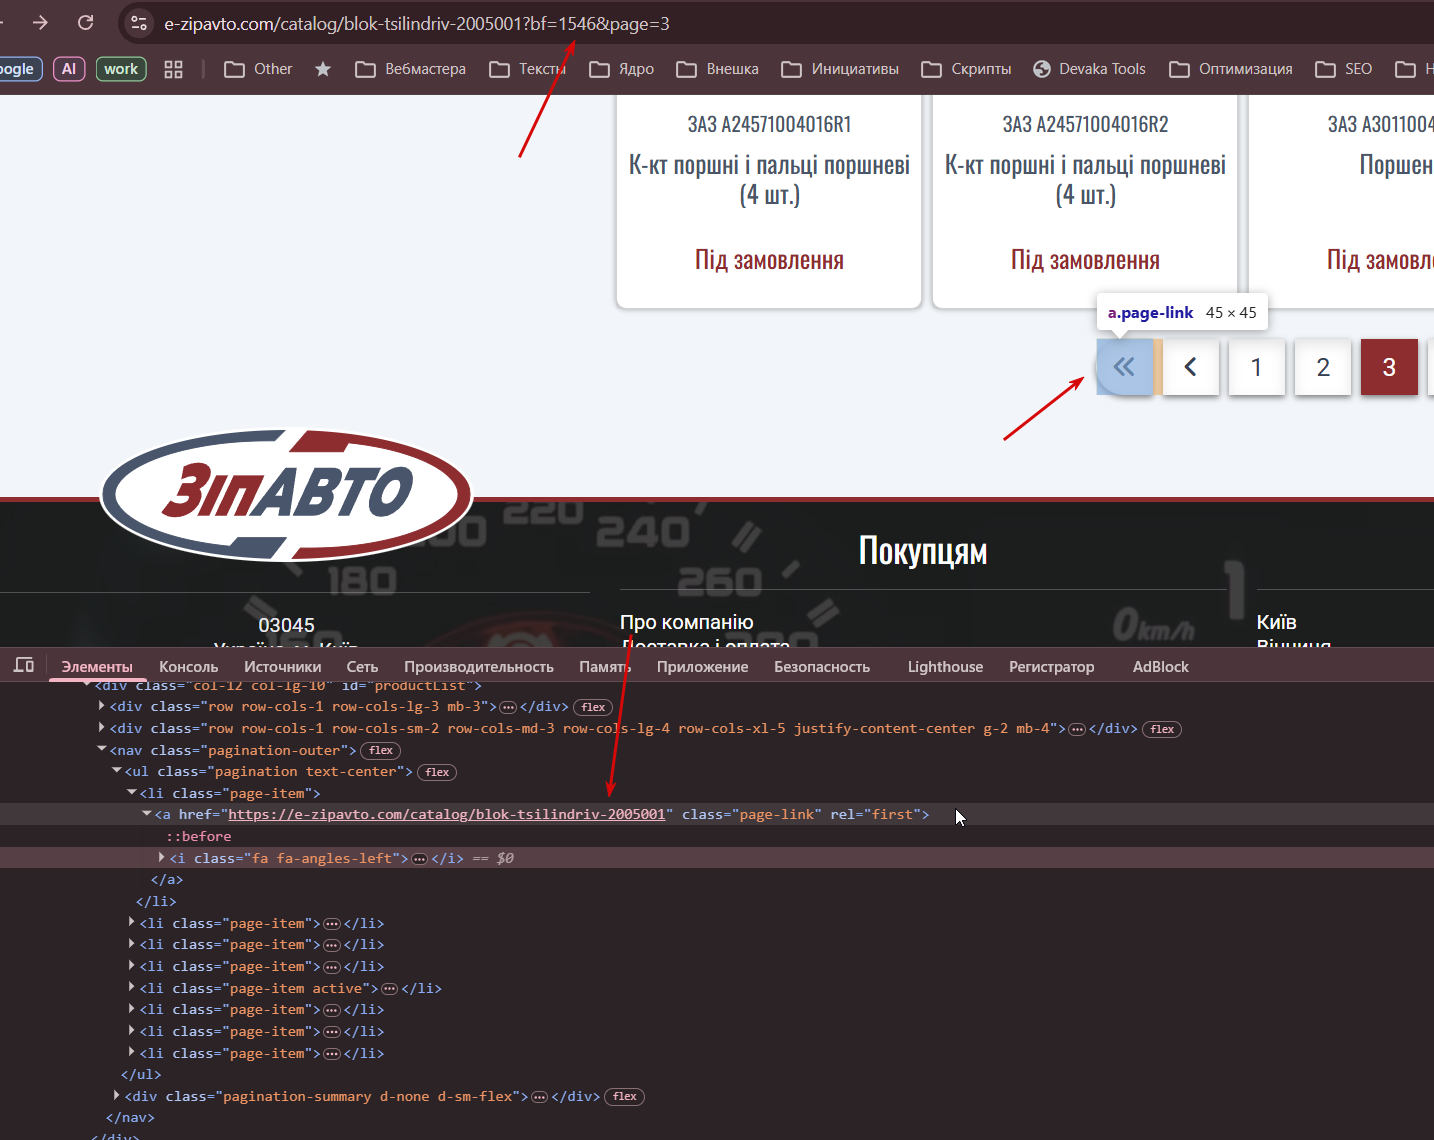Open site information icon in address bar
Viewport: 1434px width, 1140px height.
[139, 23]
